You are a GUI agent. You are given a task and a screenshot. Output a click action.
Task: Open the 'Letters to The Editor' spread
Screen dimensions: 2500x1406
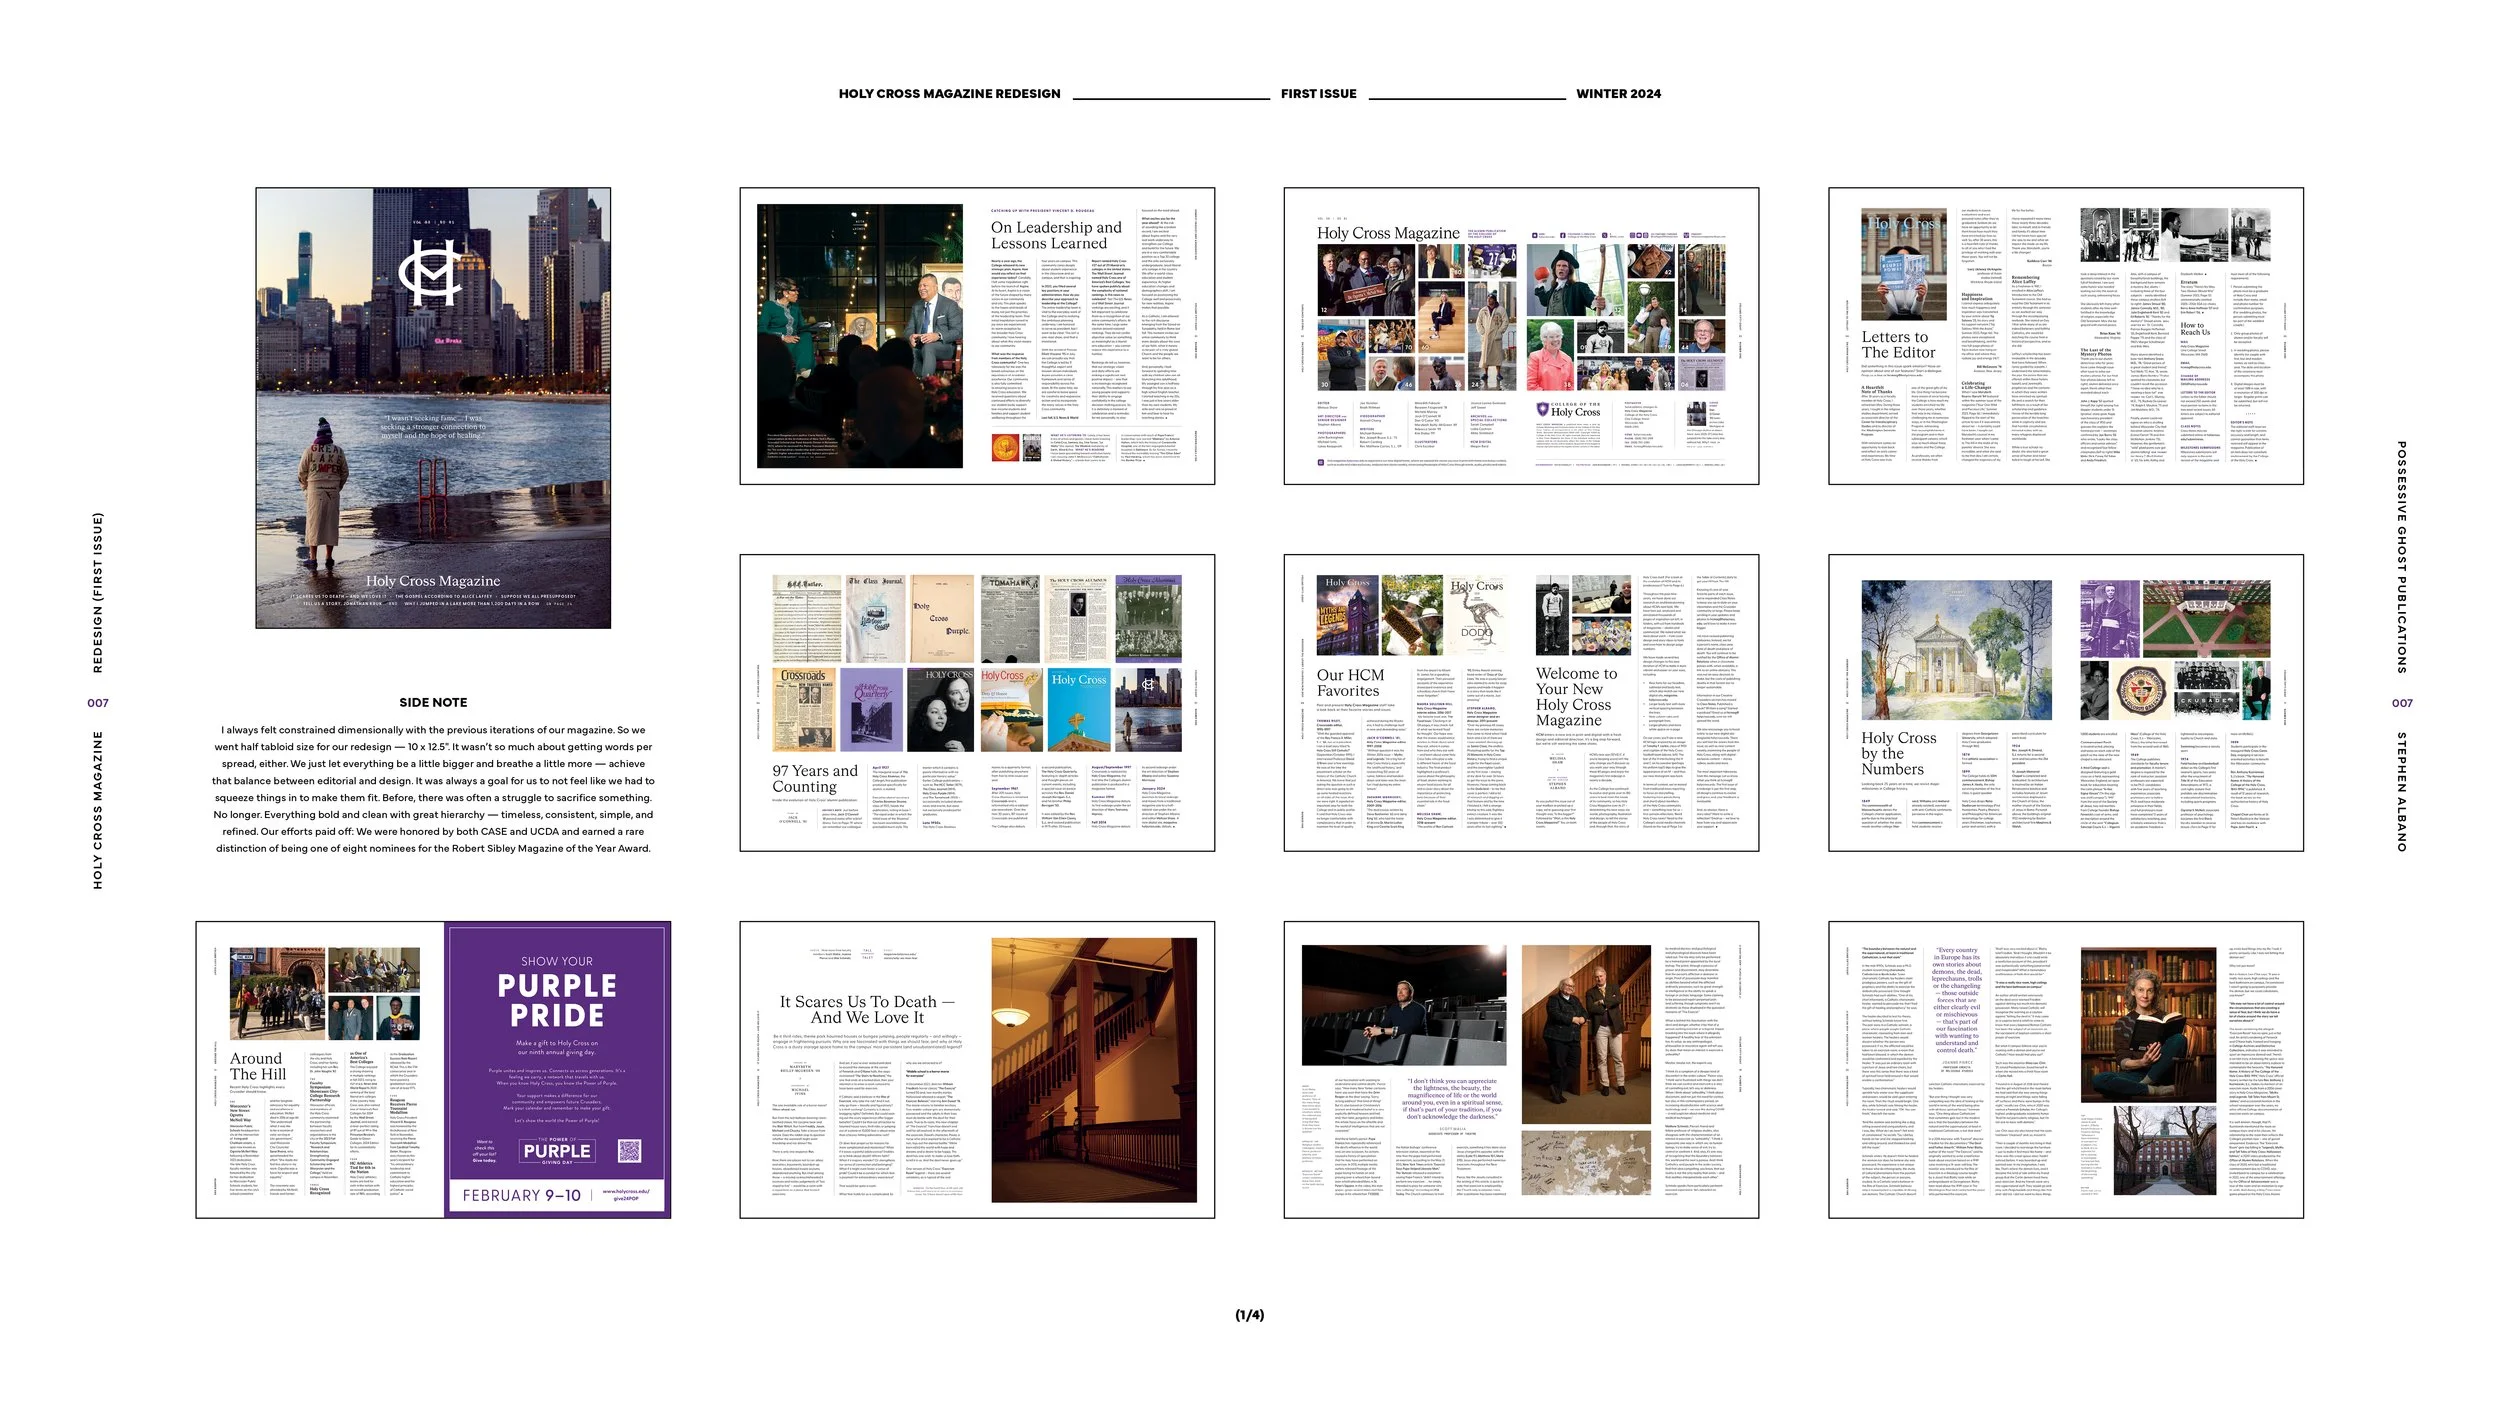click(x=2066, y=336)
